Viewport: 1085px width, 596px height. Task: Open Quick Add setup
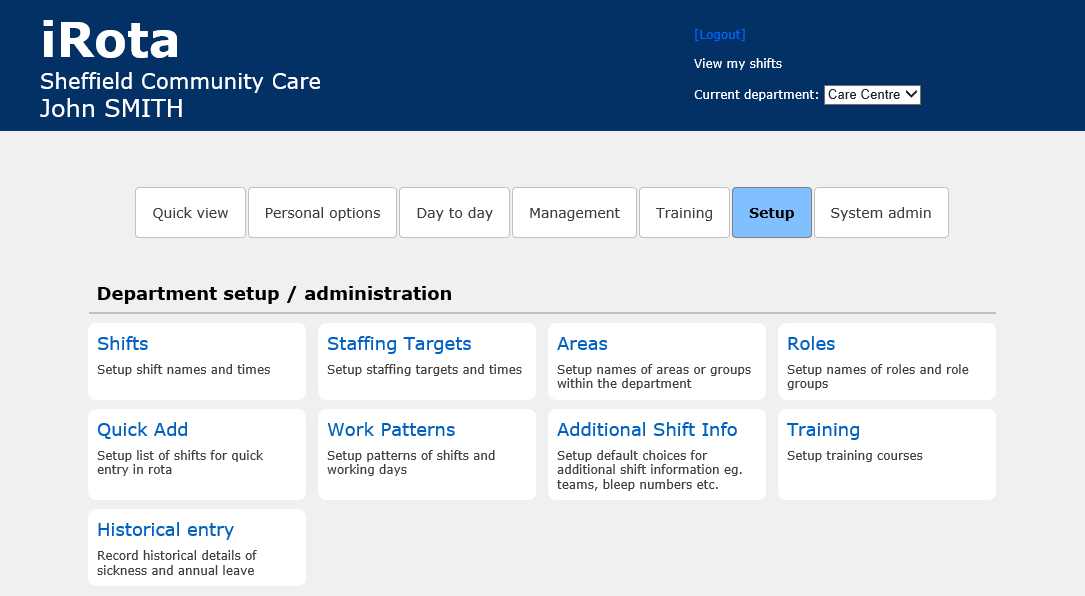(x=143, y=430)
